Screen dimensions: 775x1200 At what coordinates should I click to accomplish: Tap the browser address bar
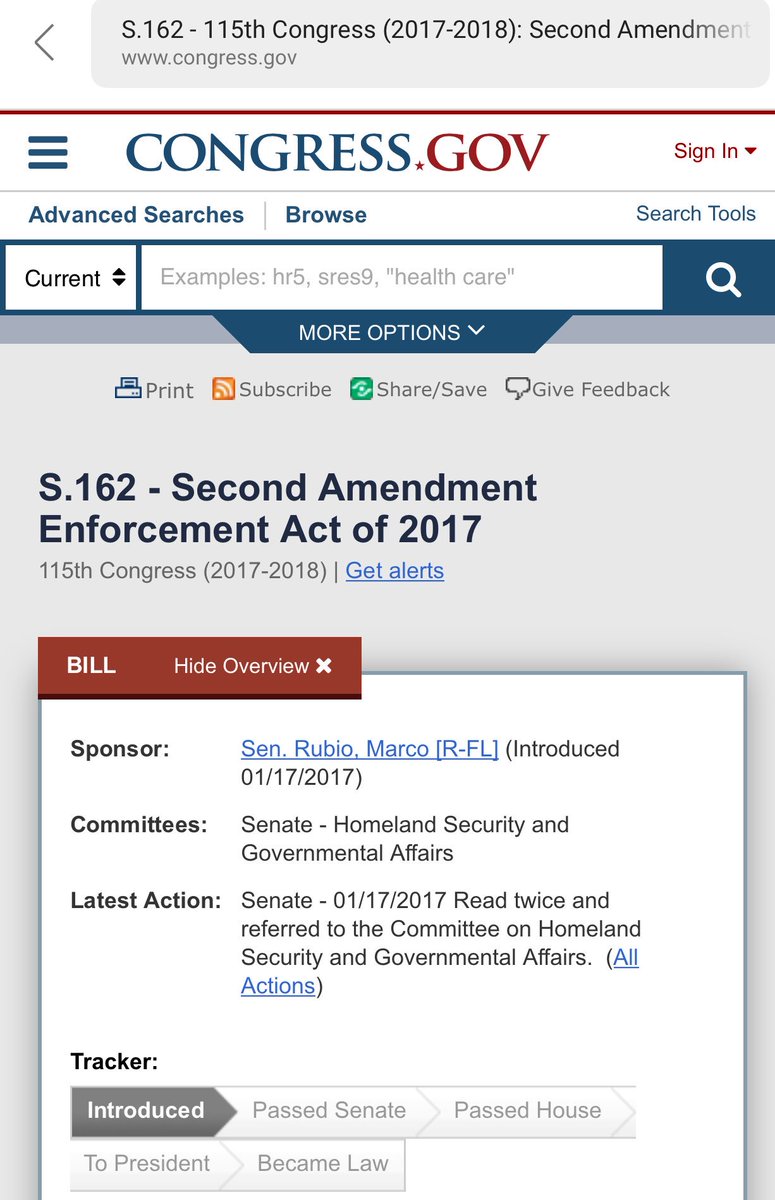[431, 43]
